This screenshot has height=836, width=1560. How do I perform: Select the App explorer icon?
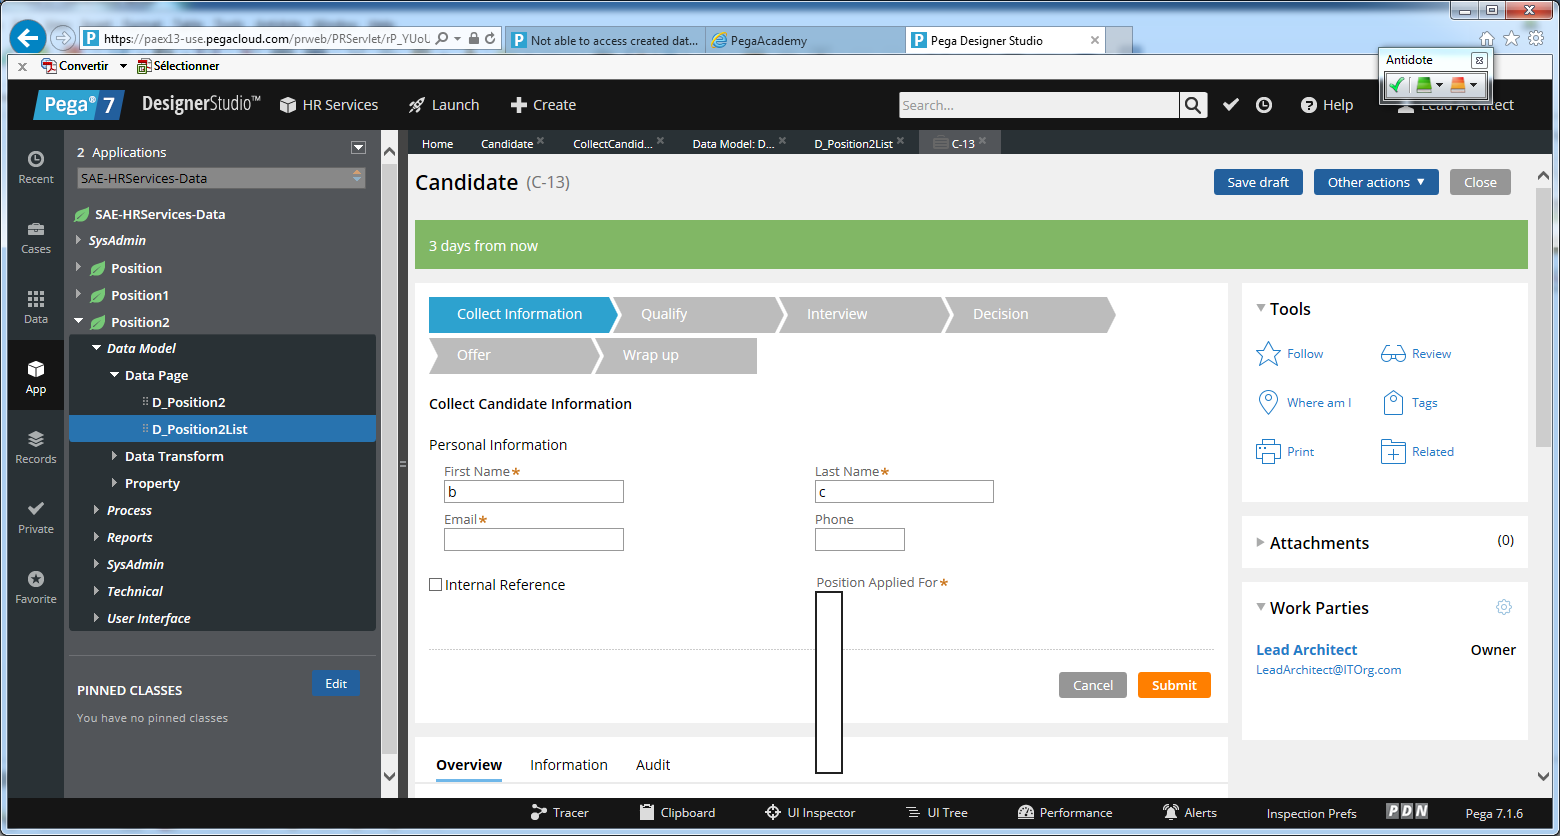point(36,377)
